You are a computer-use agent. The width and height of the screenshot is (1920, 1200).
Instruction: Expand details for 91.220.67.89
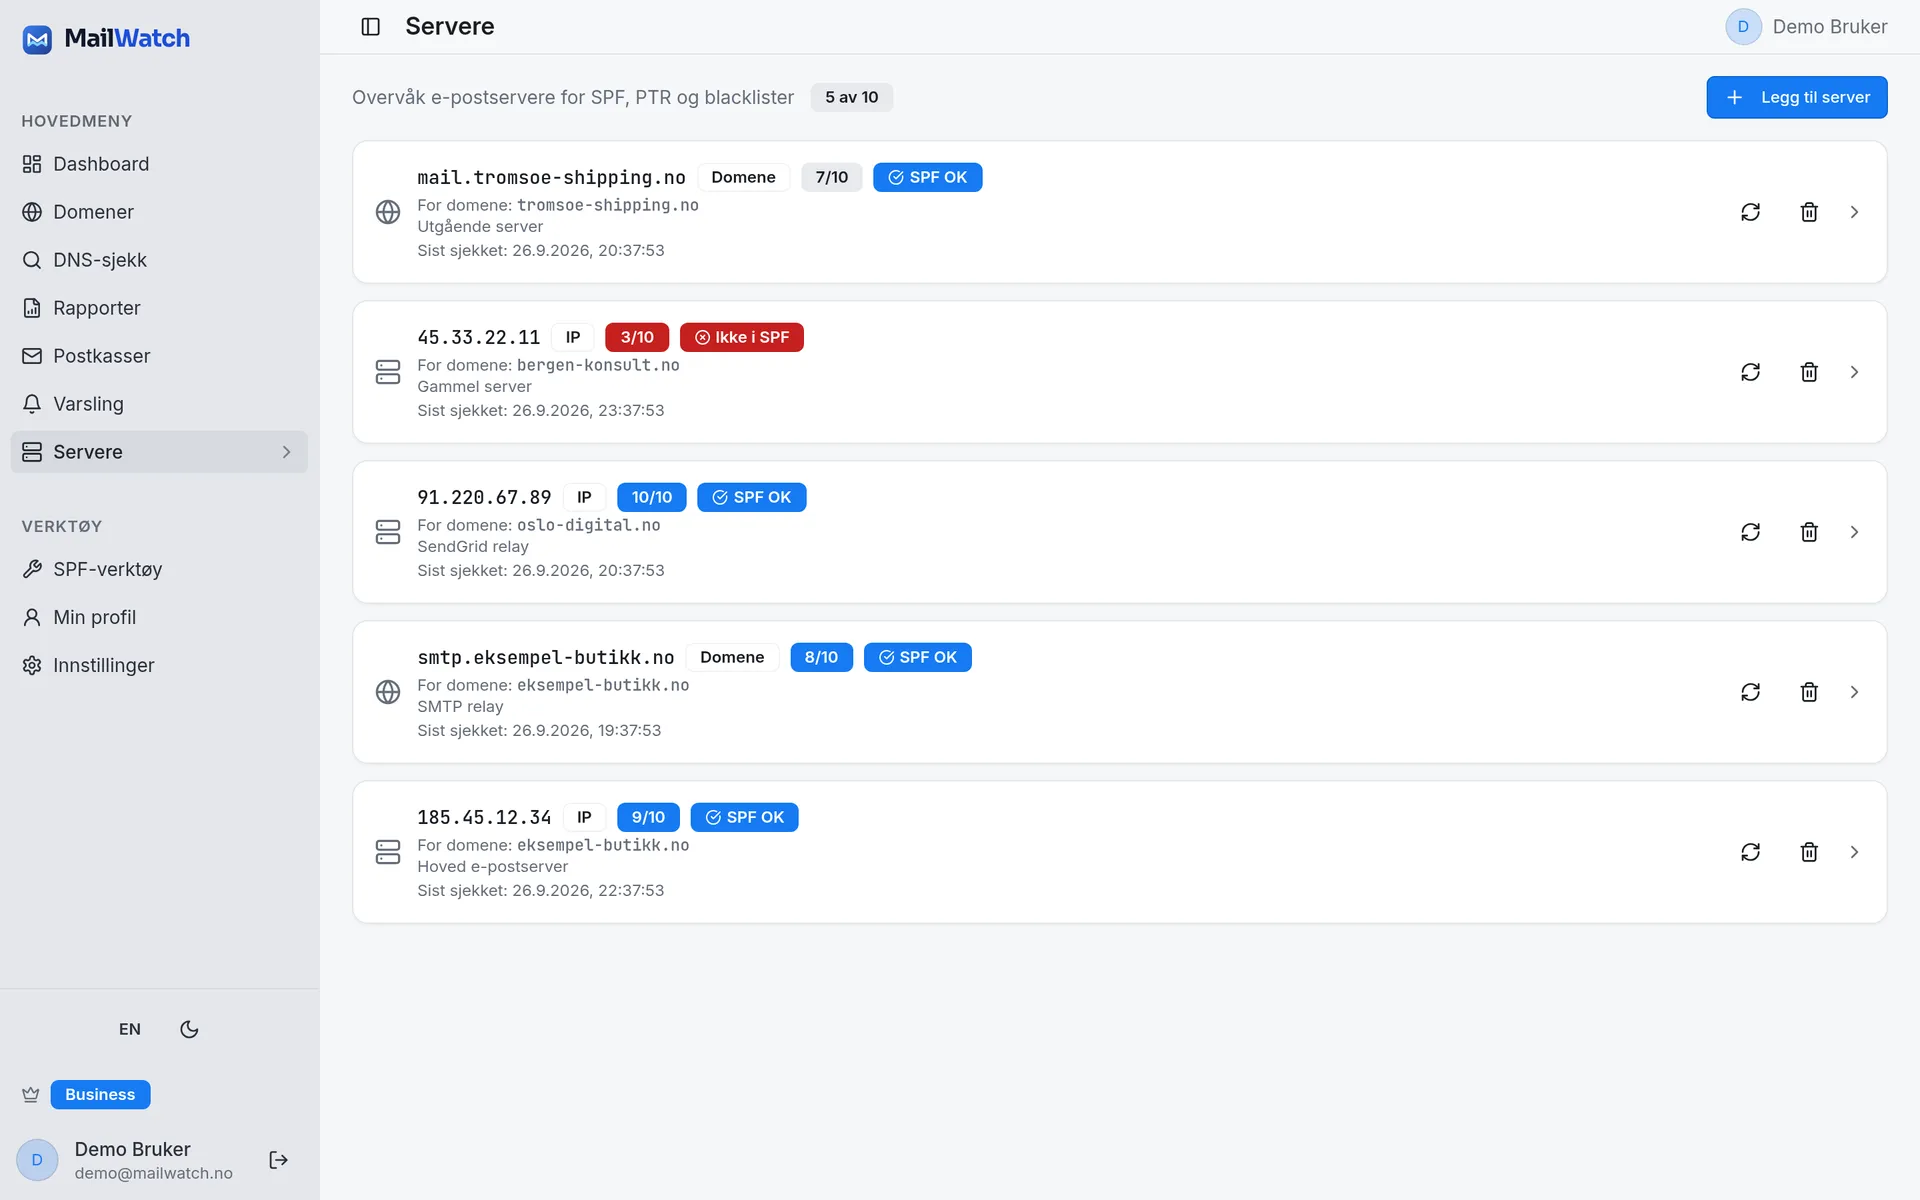[x=1854, y=532]
